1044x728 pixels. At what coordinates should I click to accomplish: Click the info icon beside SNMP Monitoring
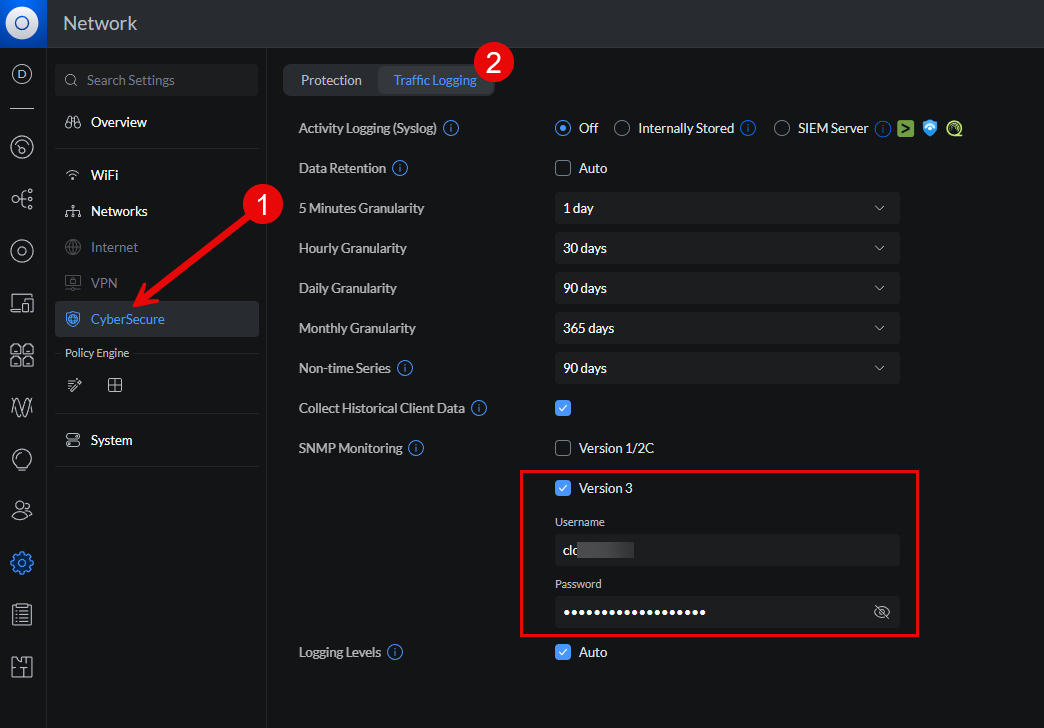tap(416, 448)
